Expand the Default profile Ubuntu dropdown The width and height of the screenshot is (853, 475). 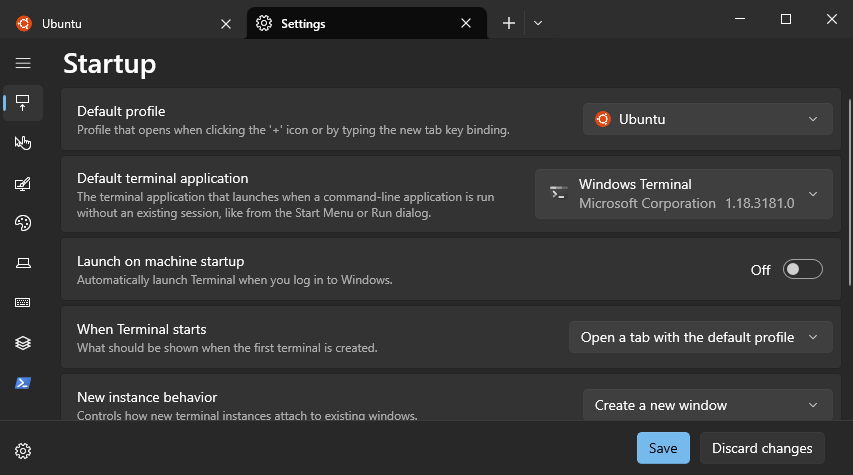[x=708, y=119]
